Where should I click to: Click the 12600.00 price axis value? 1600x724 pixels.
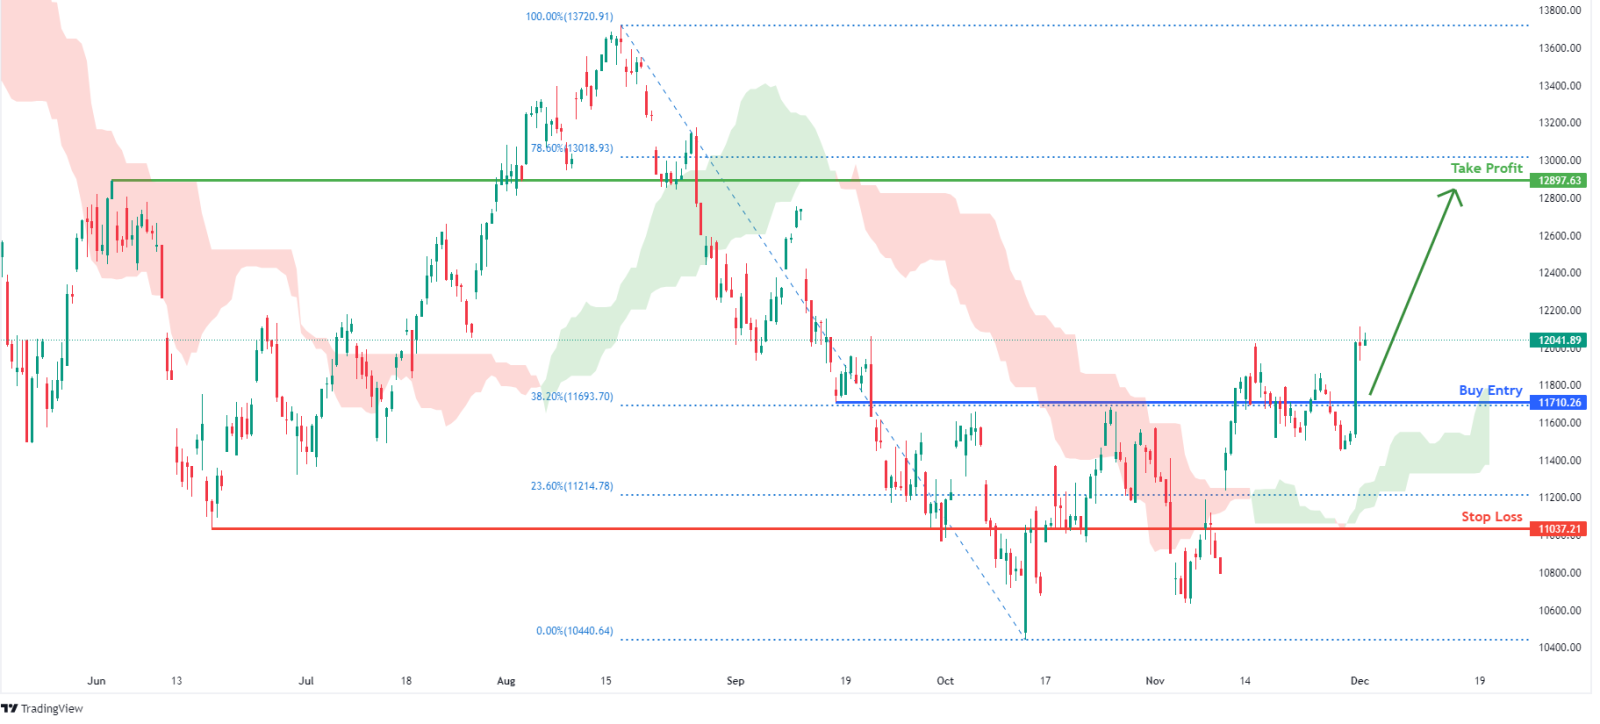[1560, 236]
